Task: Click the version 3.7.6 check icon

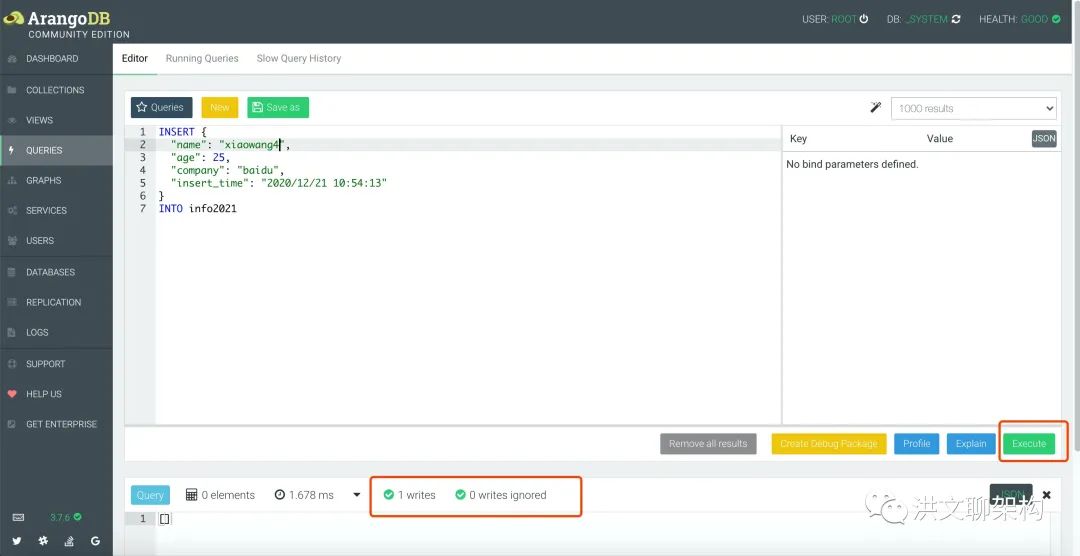Action: point(78,517)
